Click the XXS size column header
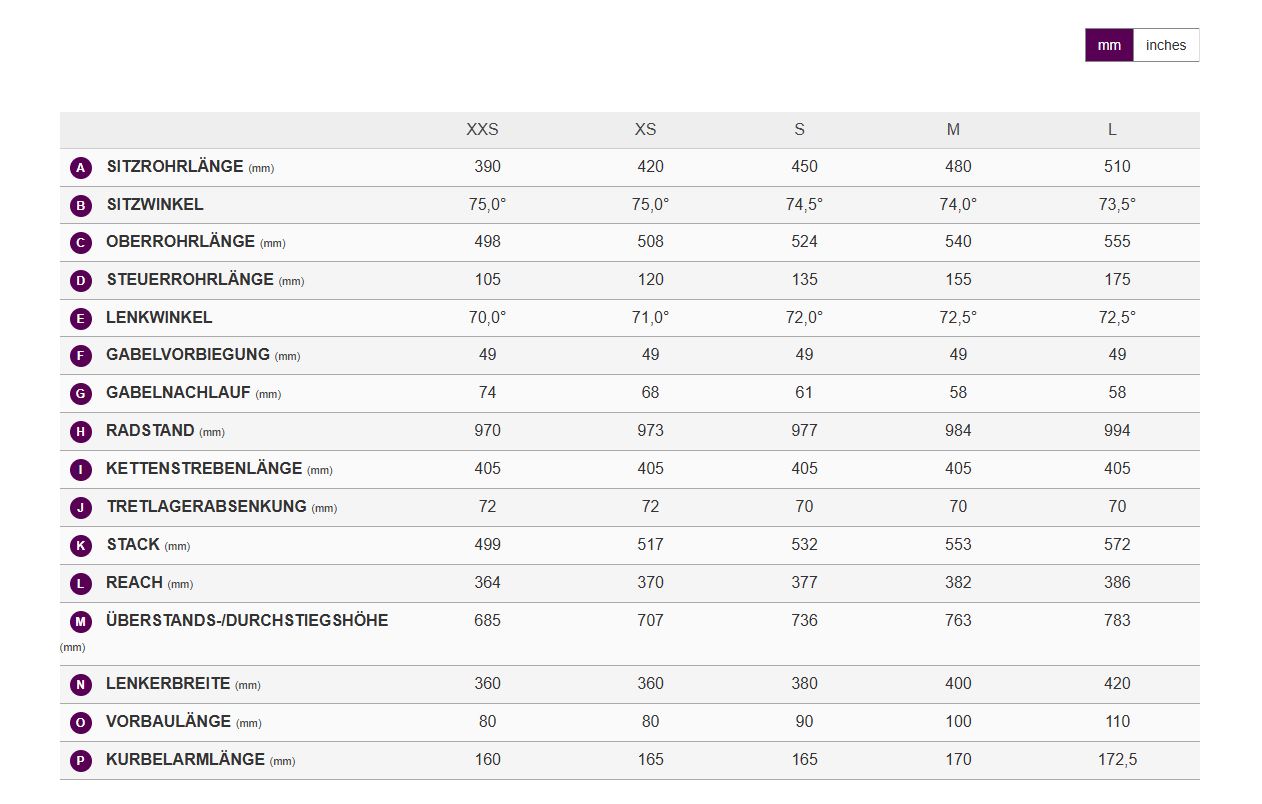 click(x=482, y=130)
